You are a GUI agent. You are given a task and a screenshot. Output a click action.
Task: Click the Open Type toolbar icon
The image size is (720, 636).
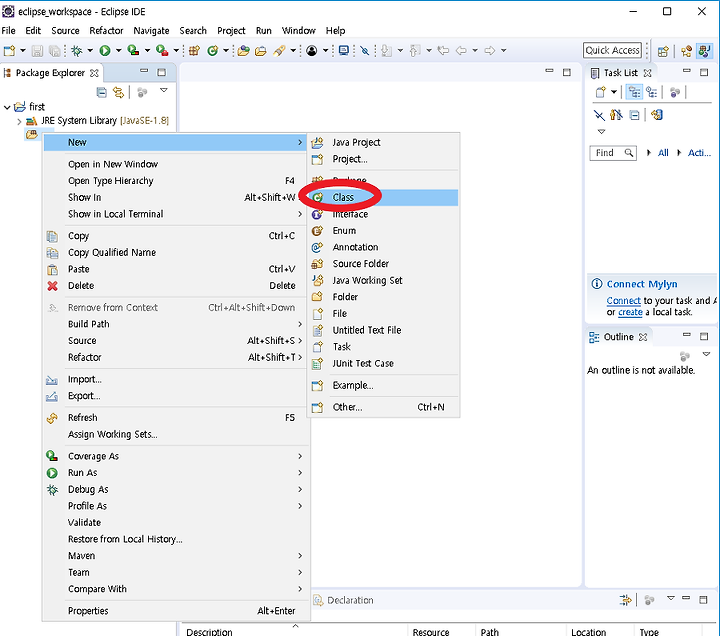coord(243,51)
